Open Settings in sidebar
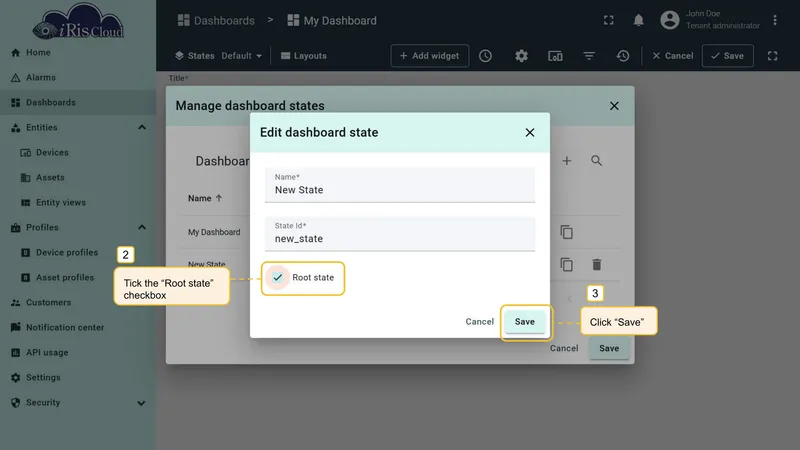Viewport: 800px width, 450px height. [78, 378]
